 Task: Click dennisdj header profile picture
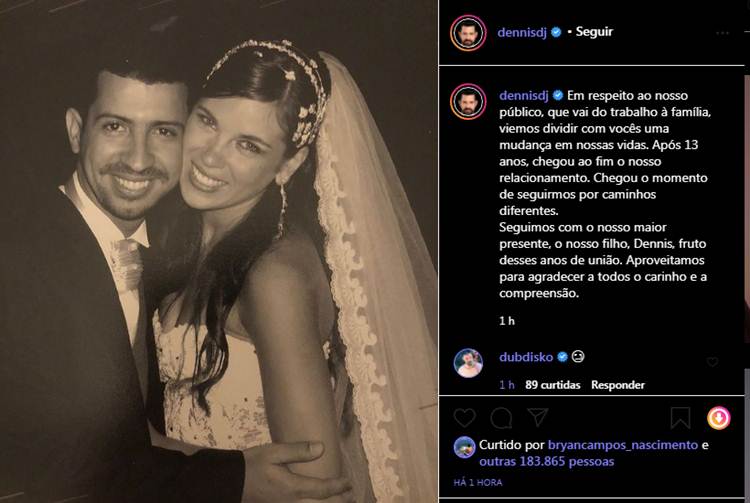[x=468, y=33]
